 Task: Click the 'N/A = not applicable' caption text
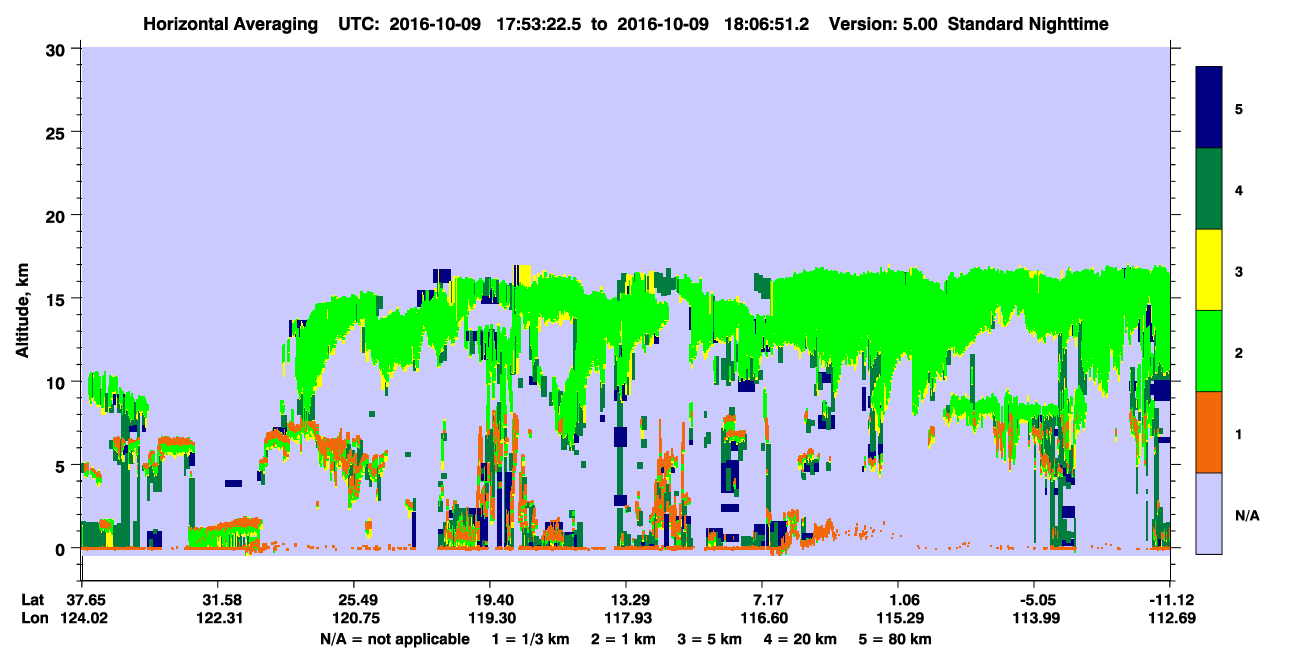tap(394, 639)
